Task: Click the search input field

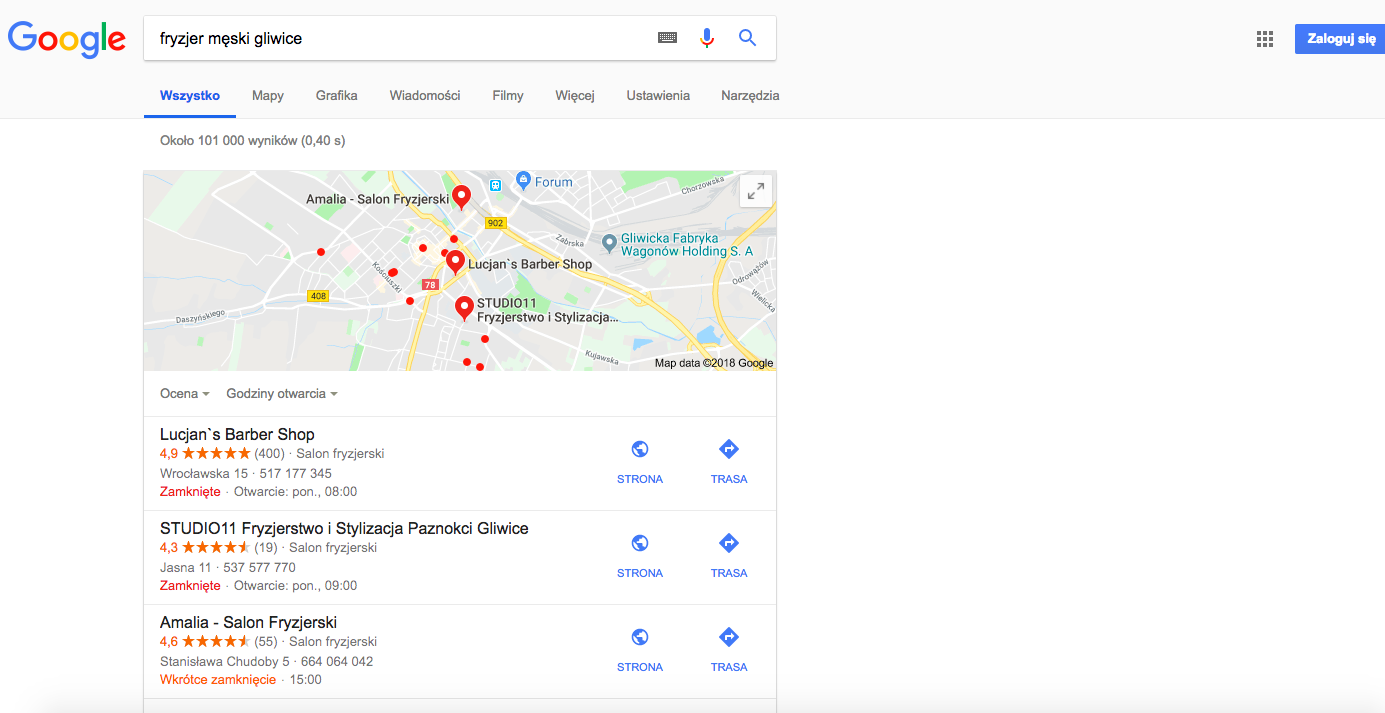Action: click(400, 38)
